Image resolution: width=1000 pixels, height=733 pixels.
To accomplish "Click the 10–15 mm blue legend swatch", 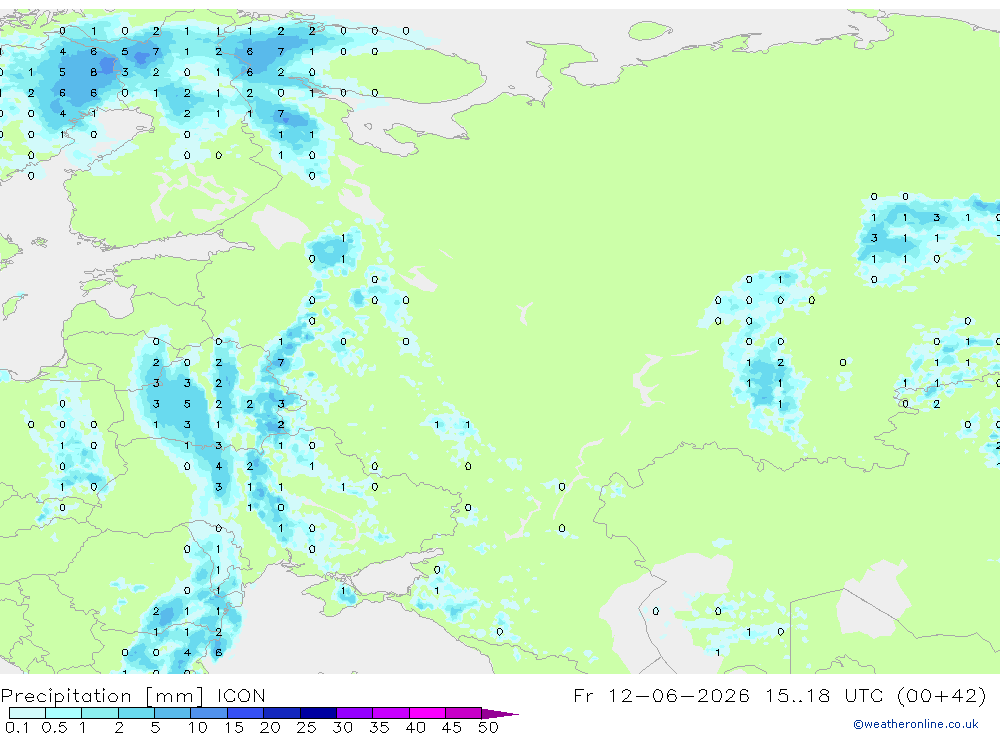I will pos(209,713).
